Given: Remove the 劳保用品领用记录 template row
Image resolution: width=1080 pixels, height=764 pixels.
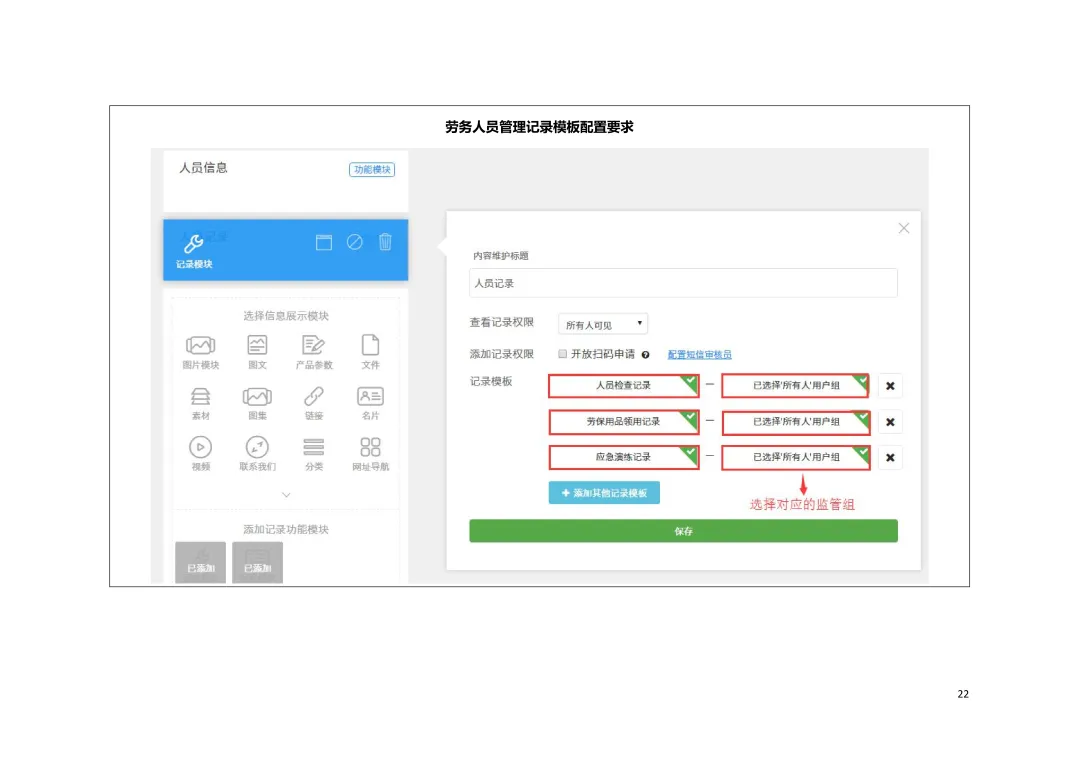Looking at the screenshot, I should (x=890, y=422).
